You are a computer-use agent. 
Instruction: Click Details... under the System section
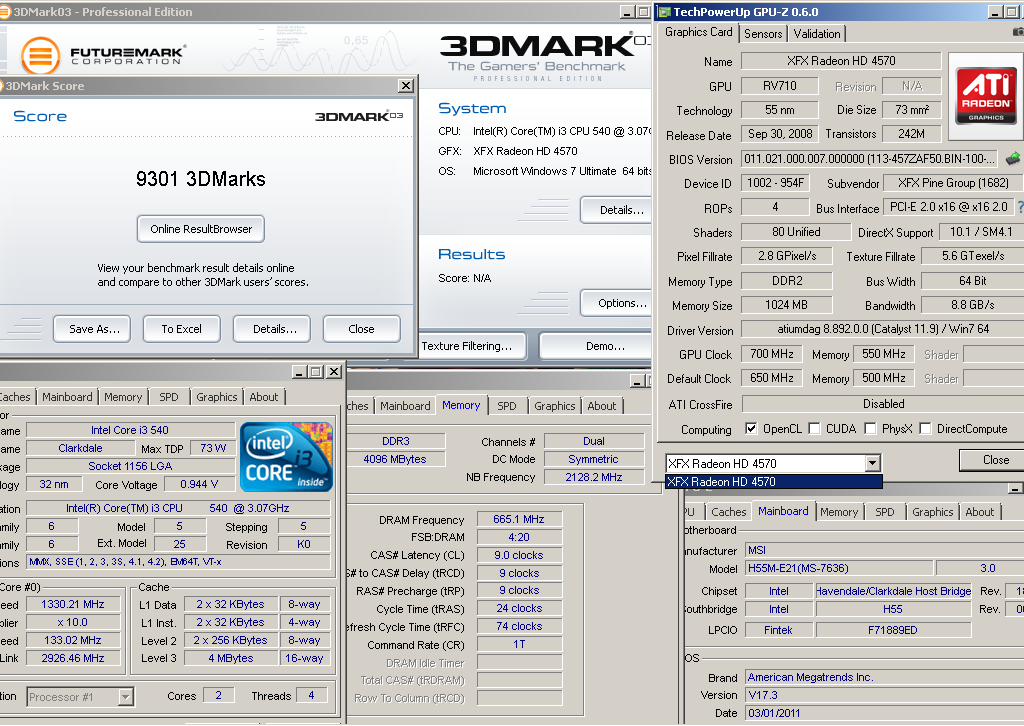coord(618,210)
